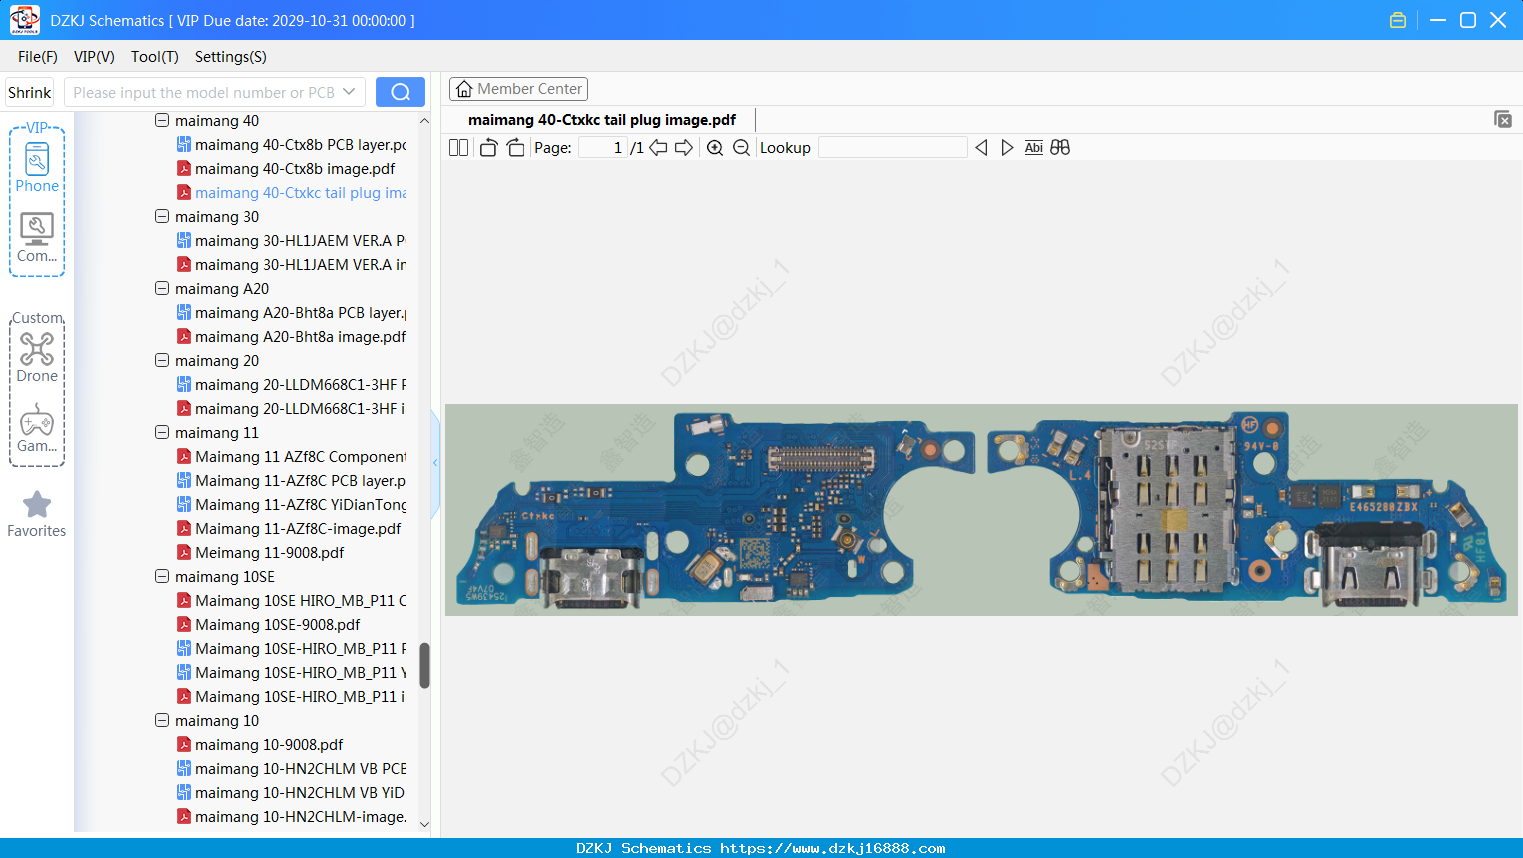Open Maimang 11-AZf8C YiDianTong file
The image size is (1523, 858).
click(292, 505)
